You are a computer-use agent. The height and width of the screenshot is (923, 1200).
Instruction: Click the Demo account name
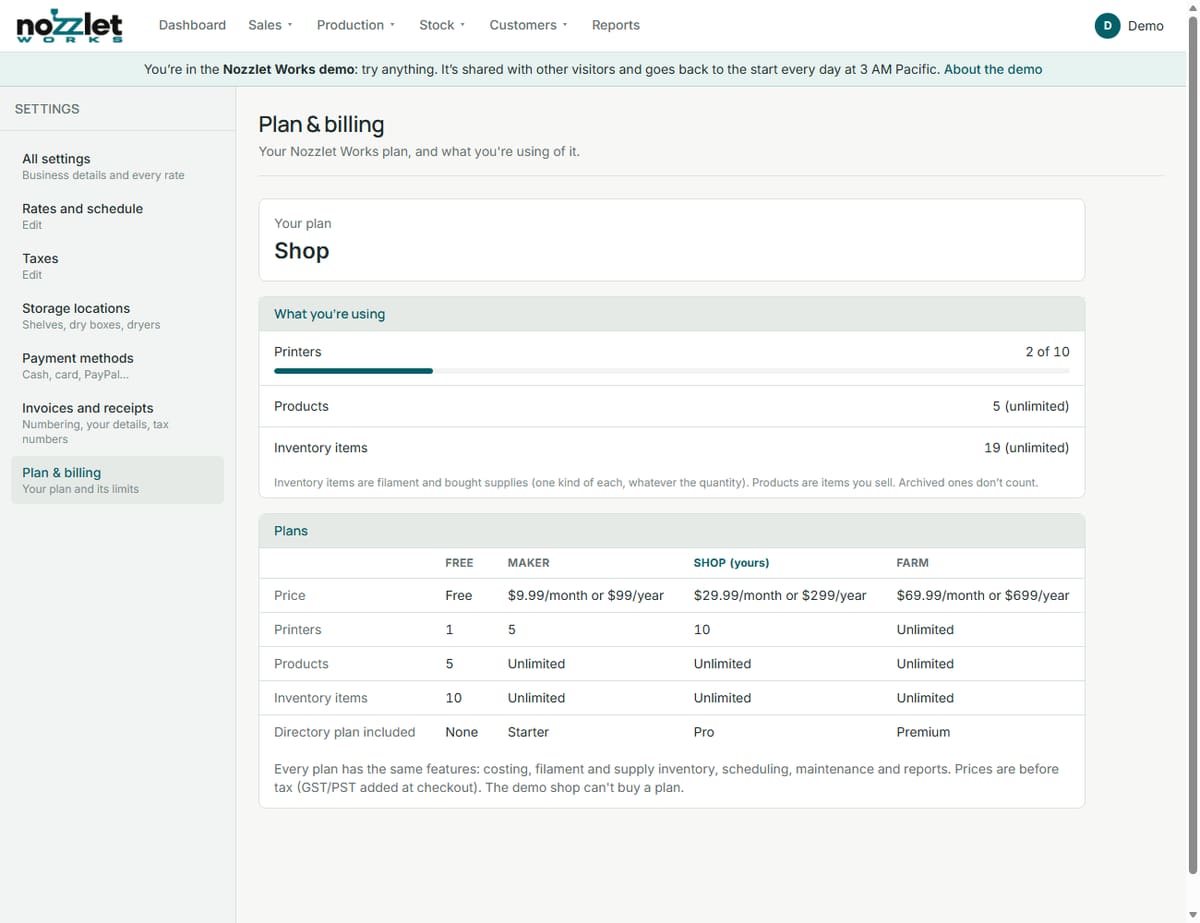tap(1146, 26)
